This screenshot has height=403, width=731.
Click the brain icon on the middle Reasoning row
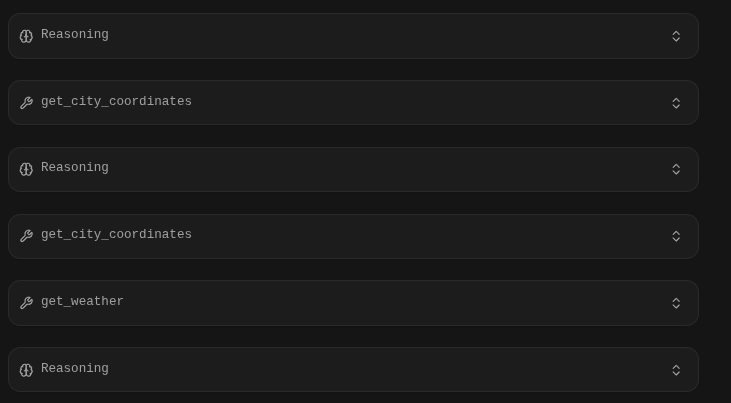pos(26,169)
